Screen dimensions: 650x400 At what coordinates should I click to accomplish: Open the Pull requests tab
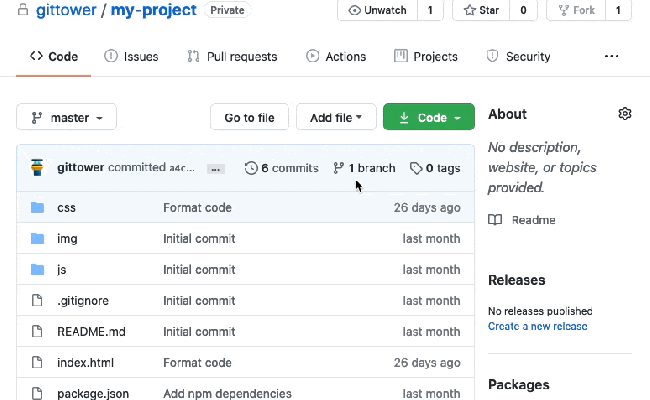[x=232, y=56]
